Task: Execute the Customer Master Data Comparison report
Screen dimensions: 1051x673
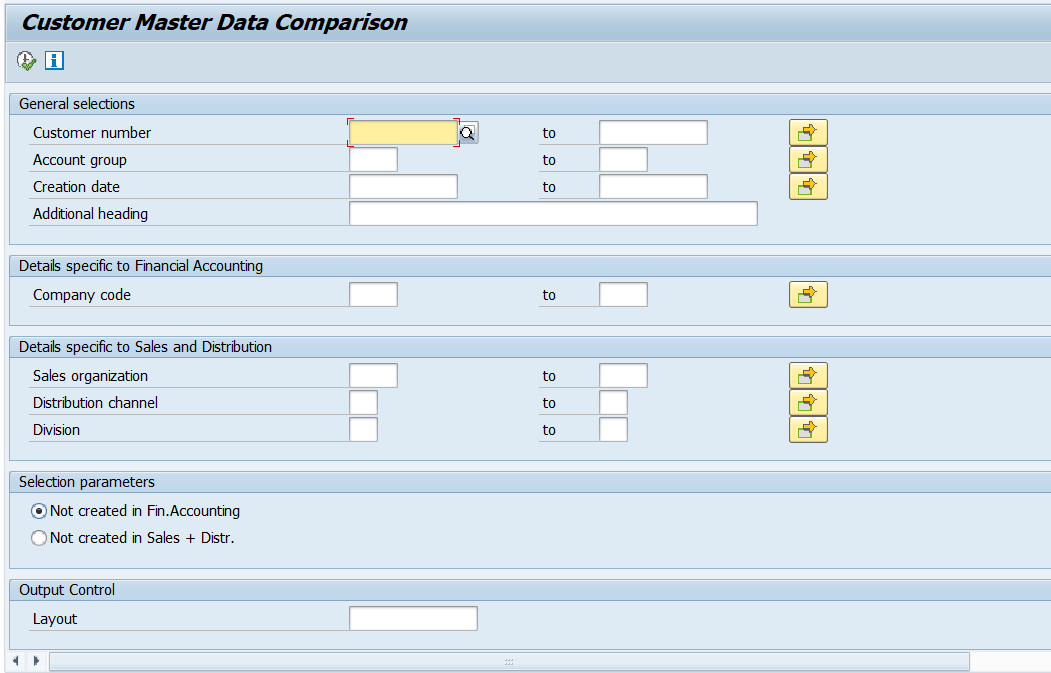Action: [25, 61]
